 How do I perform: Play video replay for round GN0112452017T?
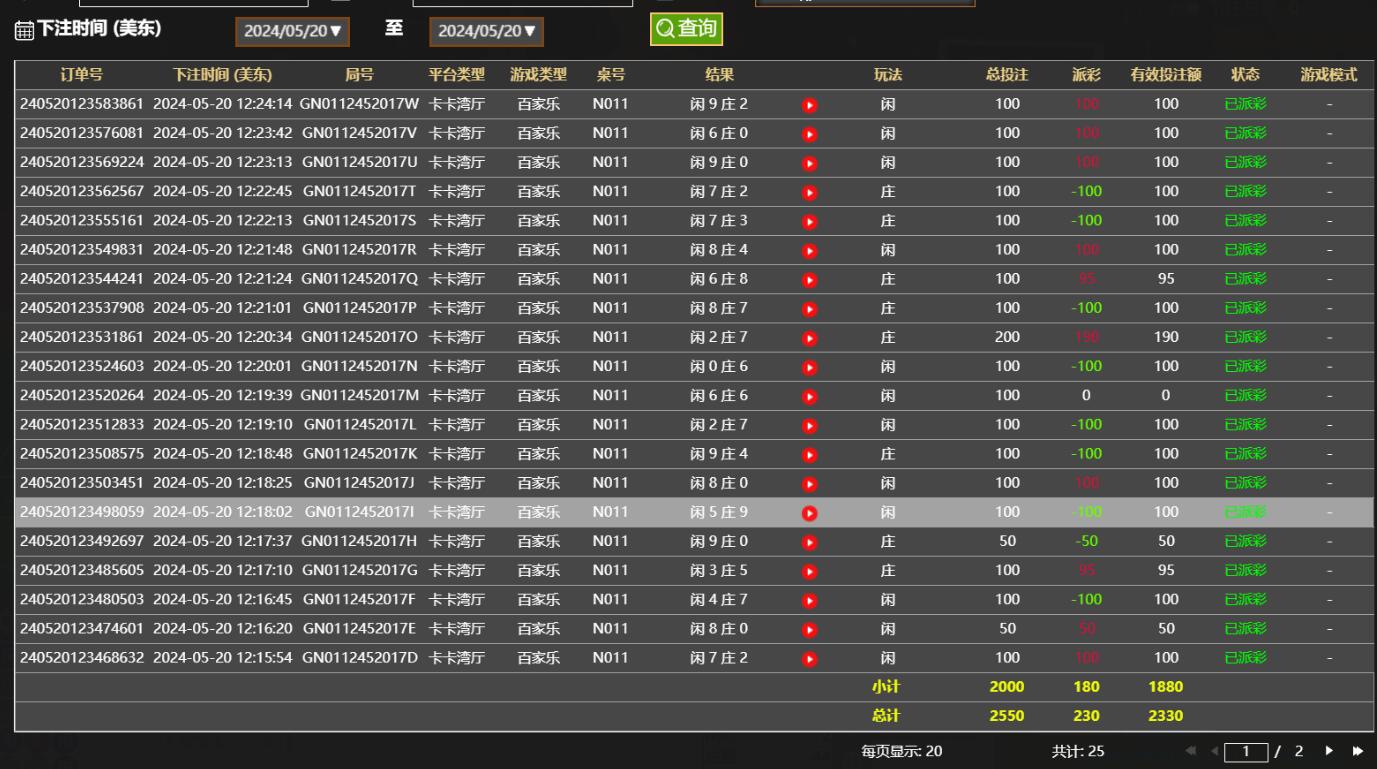(810, 192)
